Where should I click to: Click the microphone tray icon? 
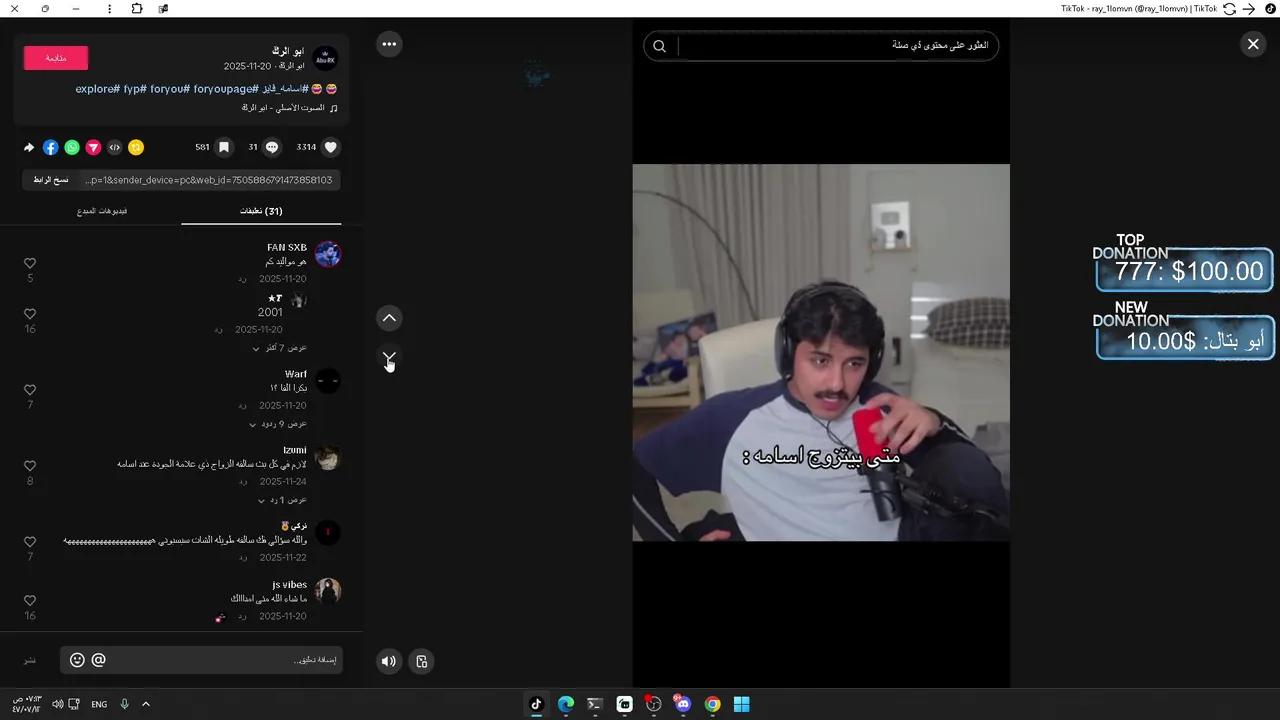coord(125,704)
